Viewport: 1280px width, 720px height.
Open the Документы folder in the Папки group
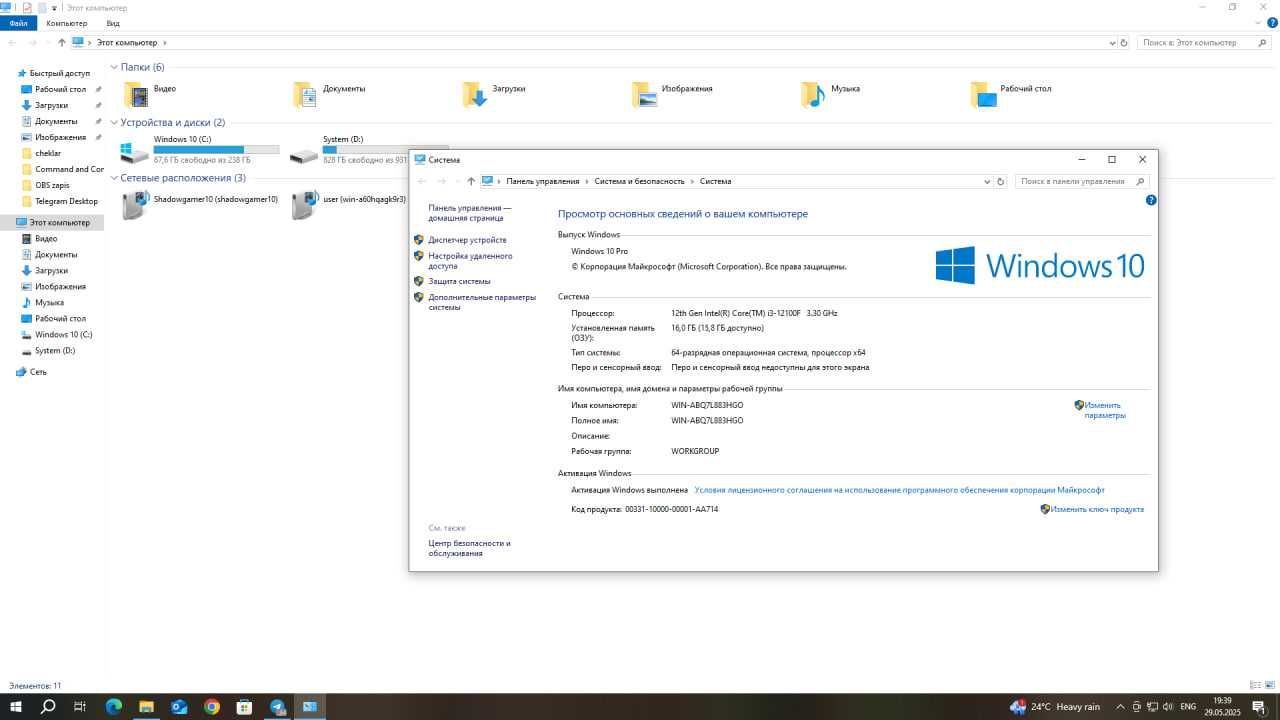[x=329, y=93]
